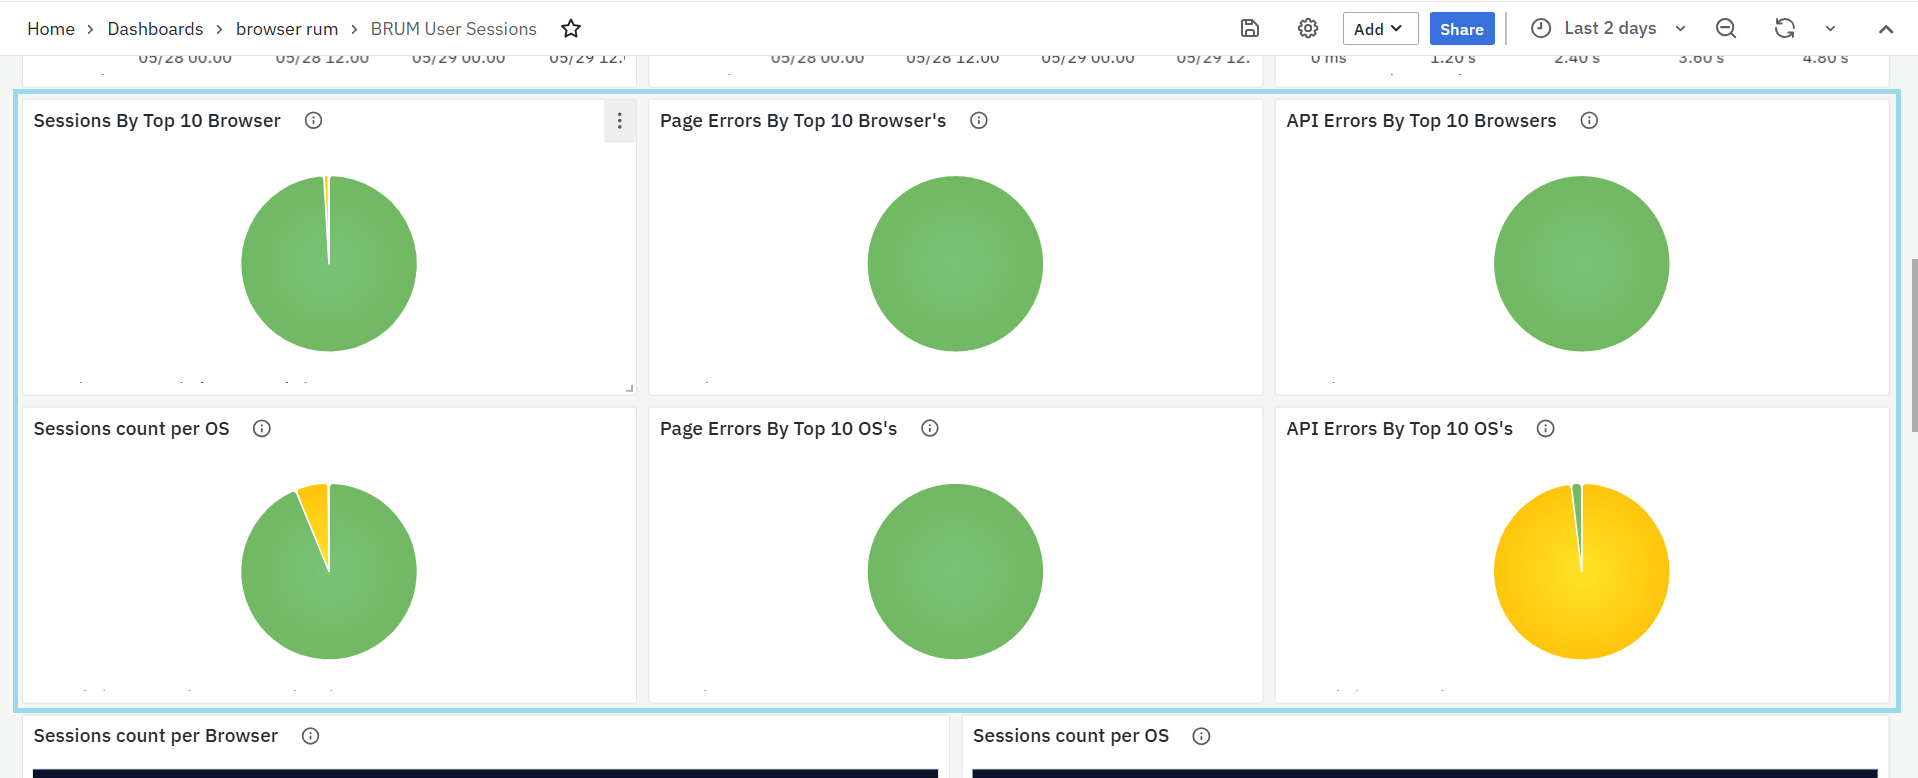Click the save dashboard icon
Image resolution: width=1918 pixels, height=778 pixels.
(x=1249, y=29)
